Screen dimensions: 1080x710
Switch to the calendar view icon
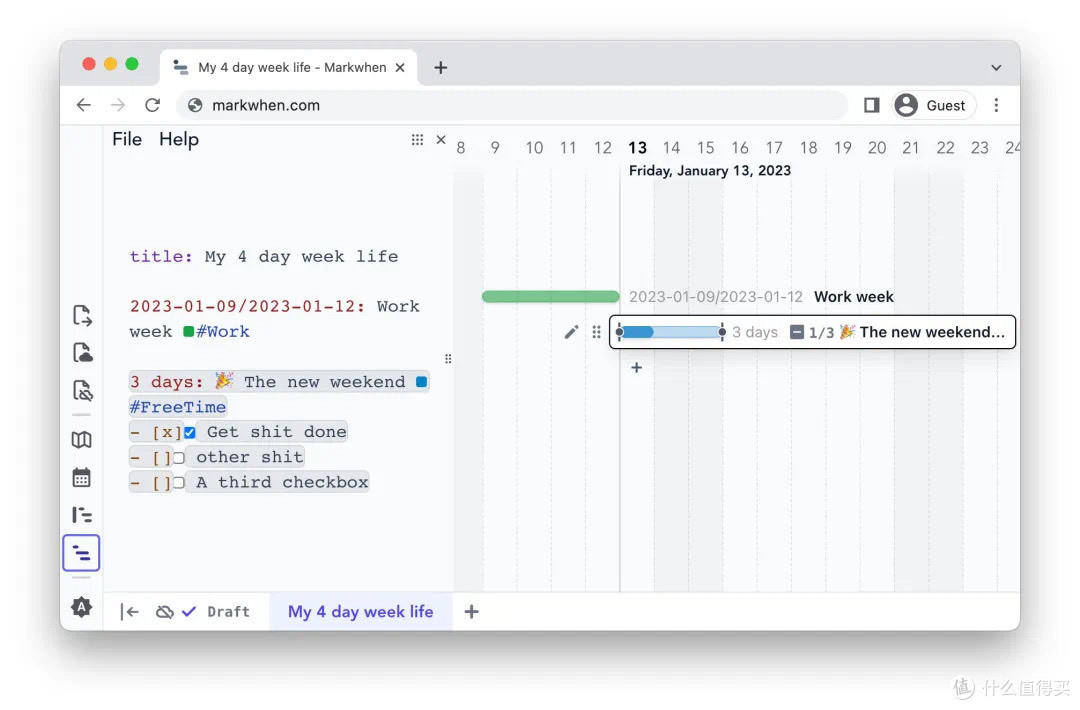[81, 477]
